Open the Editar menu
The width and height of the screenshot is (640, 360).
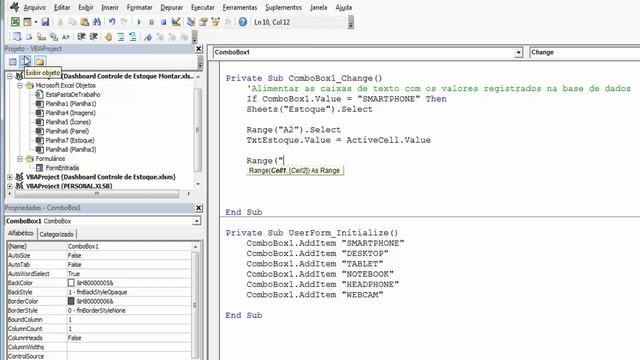pyautogui.click(x=62, y=7)
